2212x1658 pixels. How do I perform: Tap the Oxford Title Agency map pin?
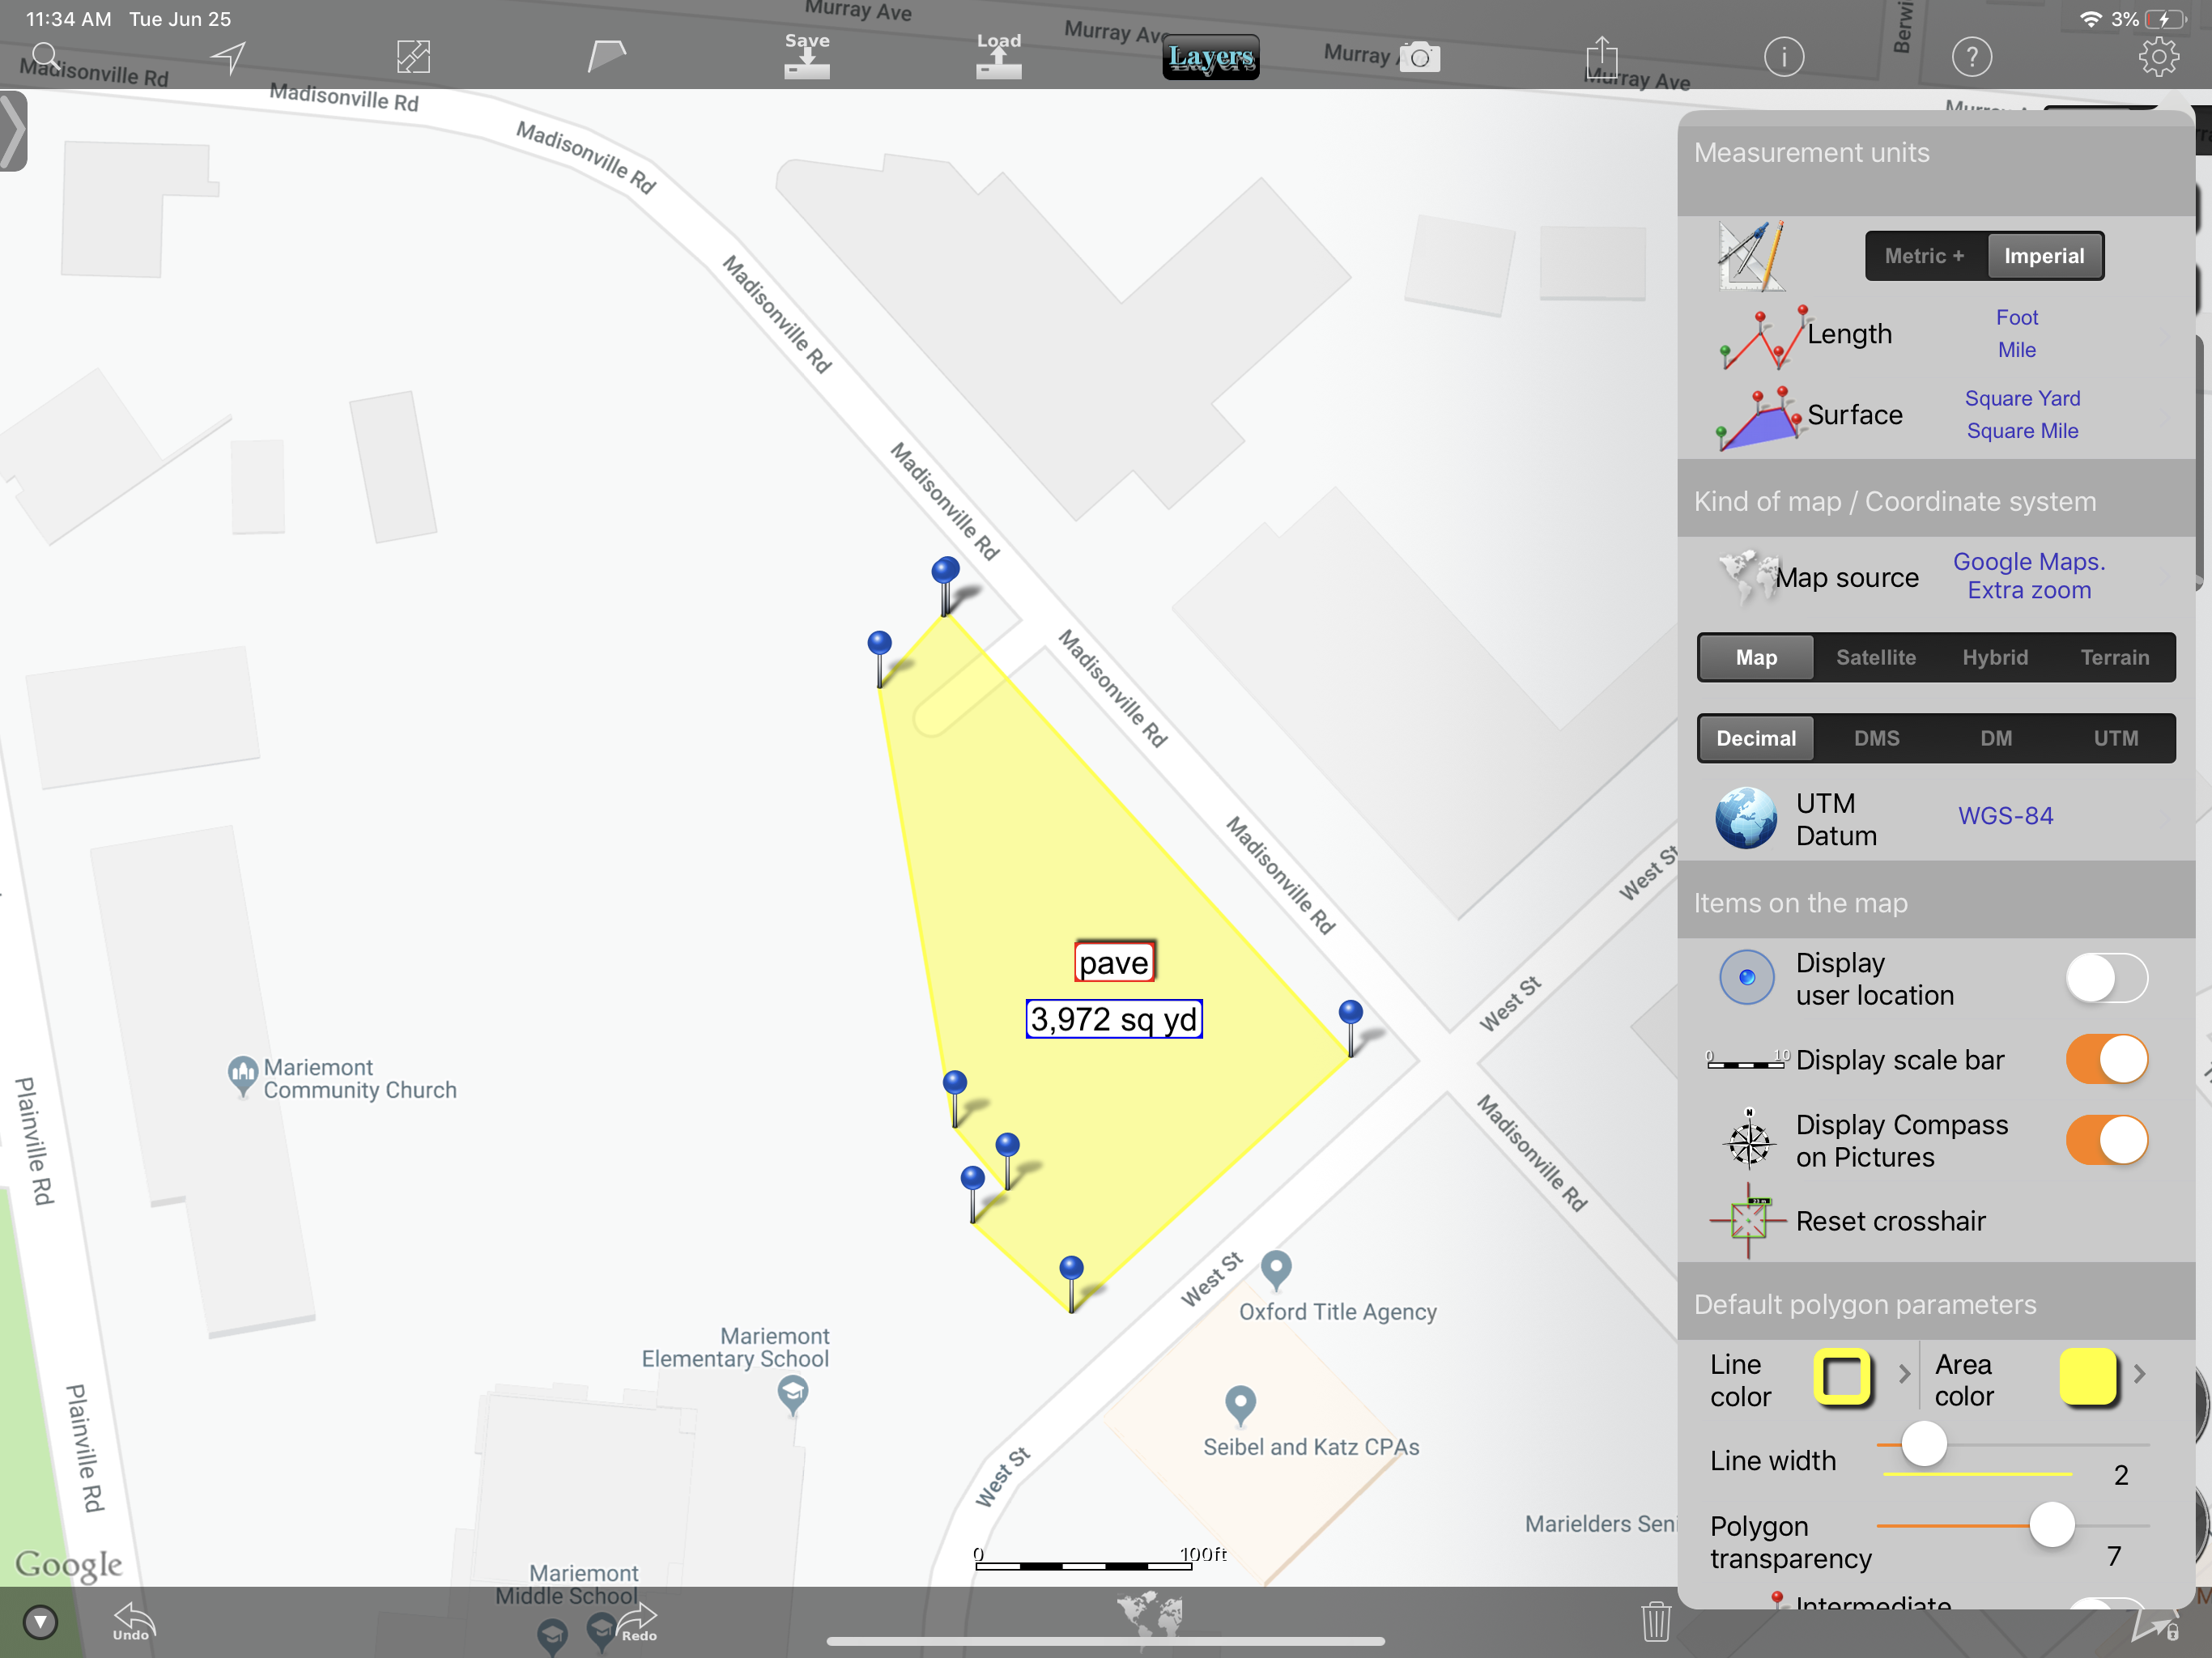(1276, 1271)
